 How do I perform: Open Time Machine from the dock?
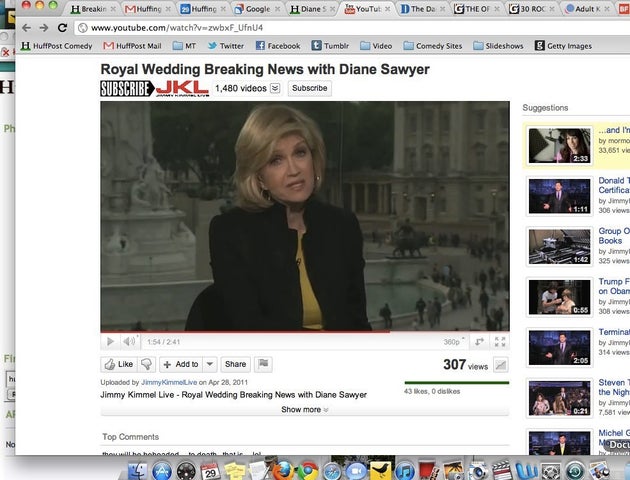[575, 472]
